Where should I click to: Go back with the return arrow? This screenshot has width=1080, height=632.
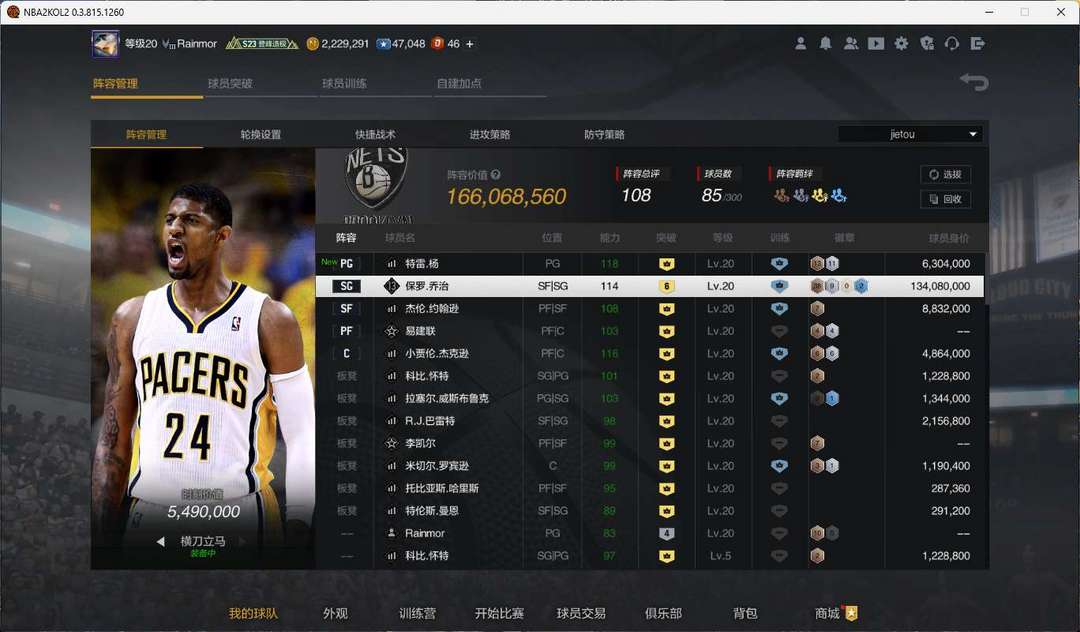975,82
